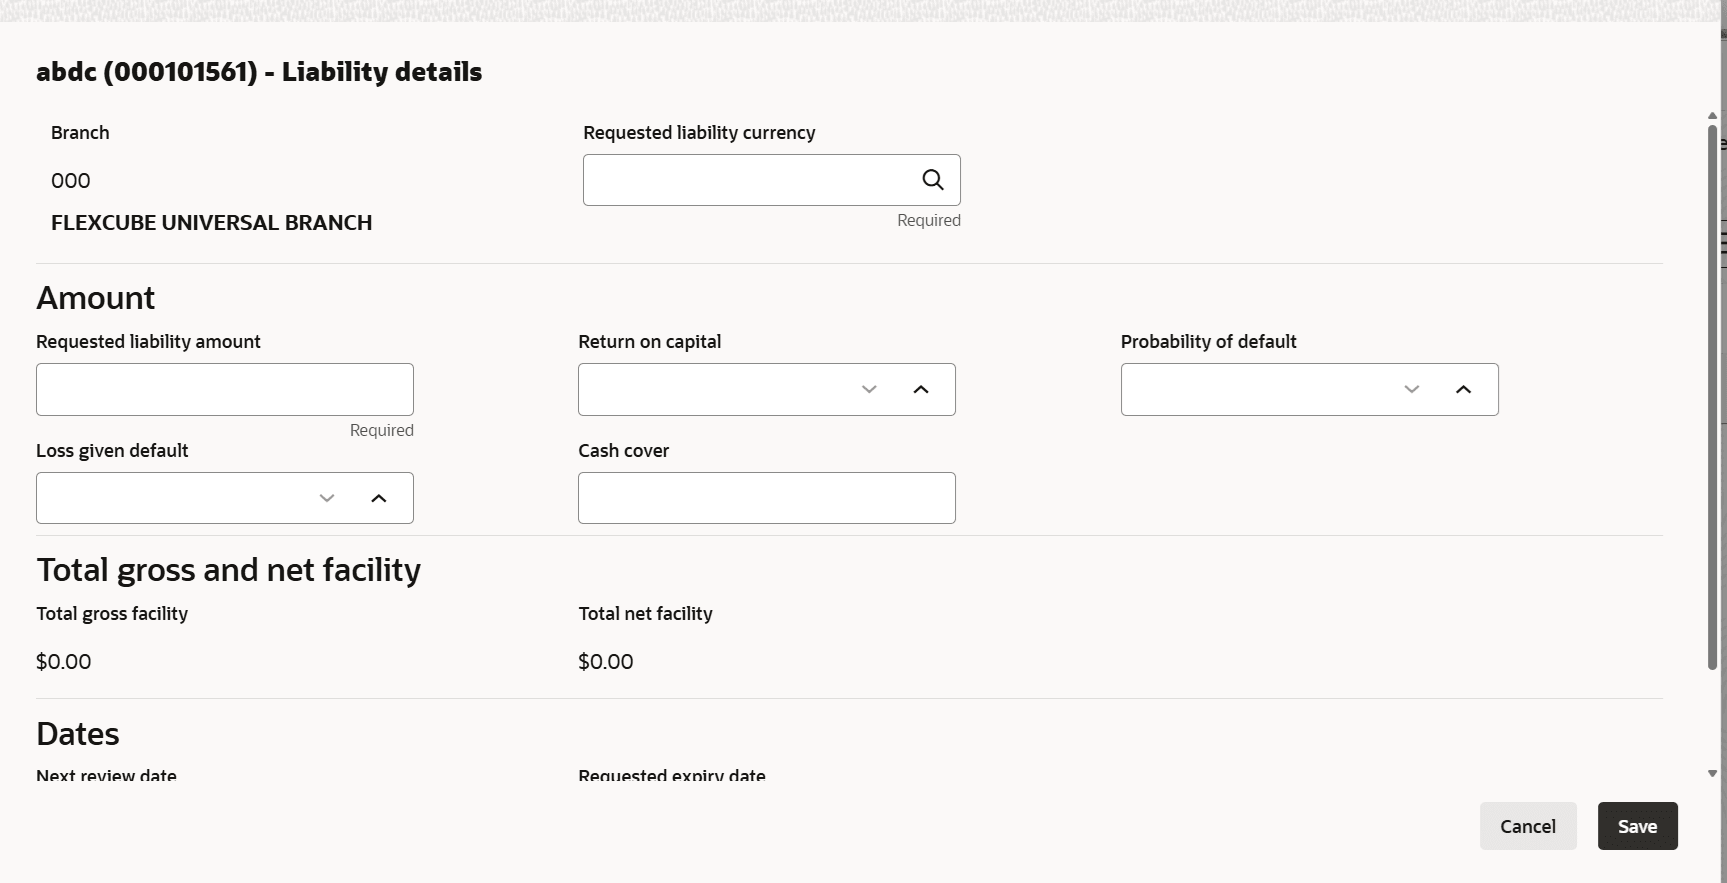Click the Requested liability amount input

[225, 389]
